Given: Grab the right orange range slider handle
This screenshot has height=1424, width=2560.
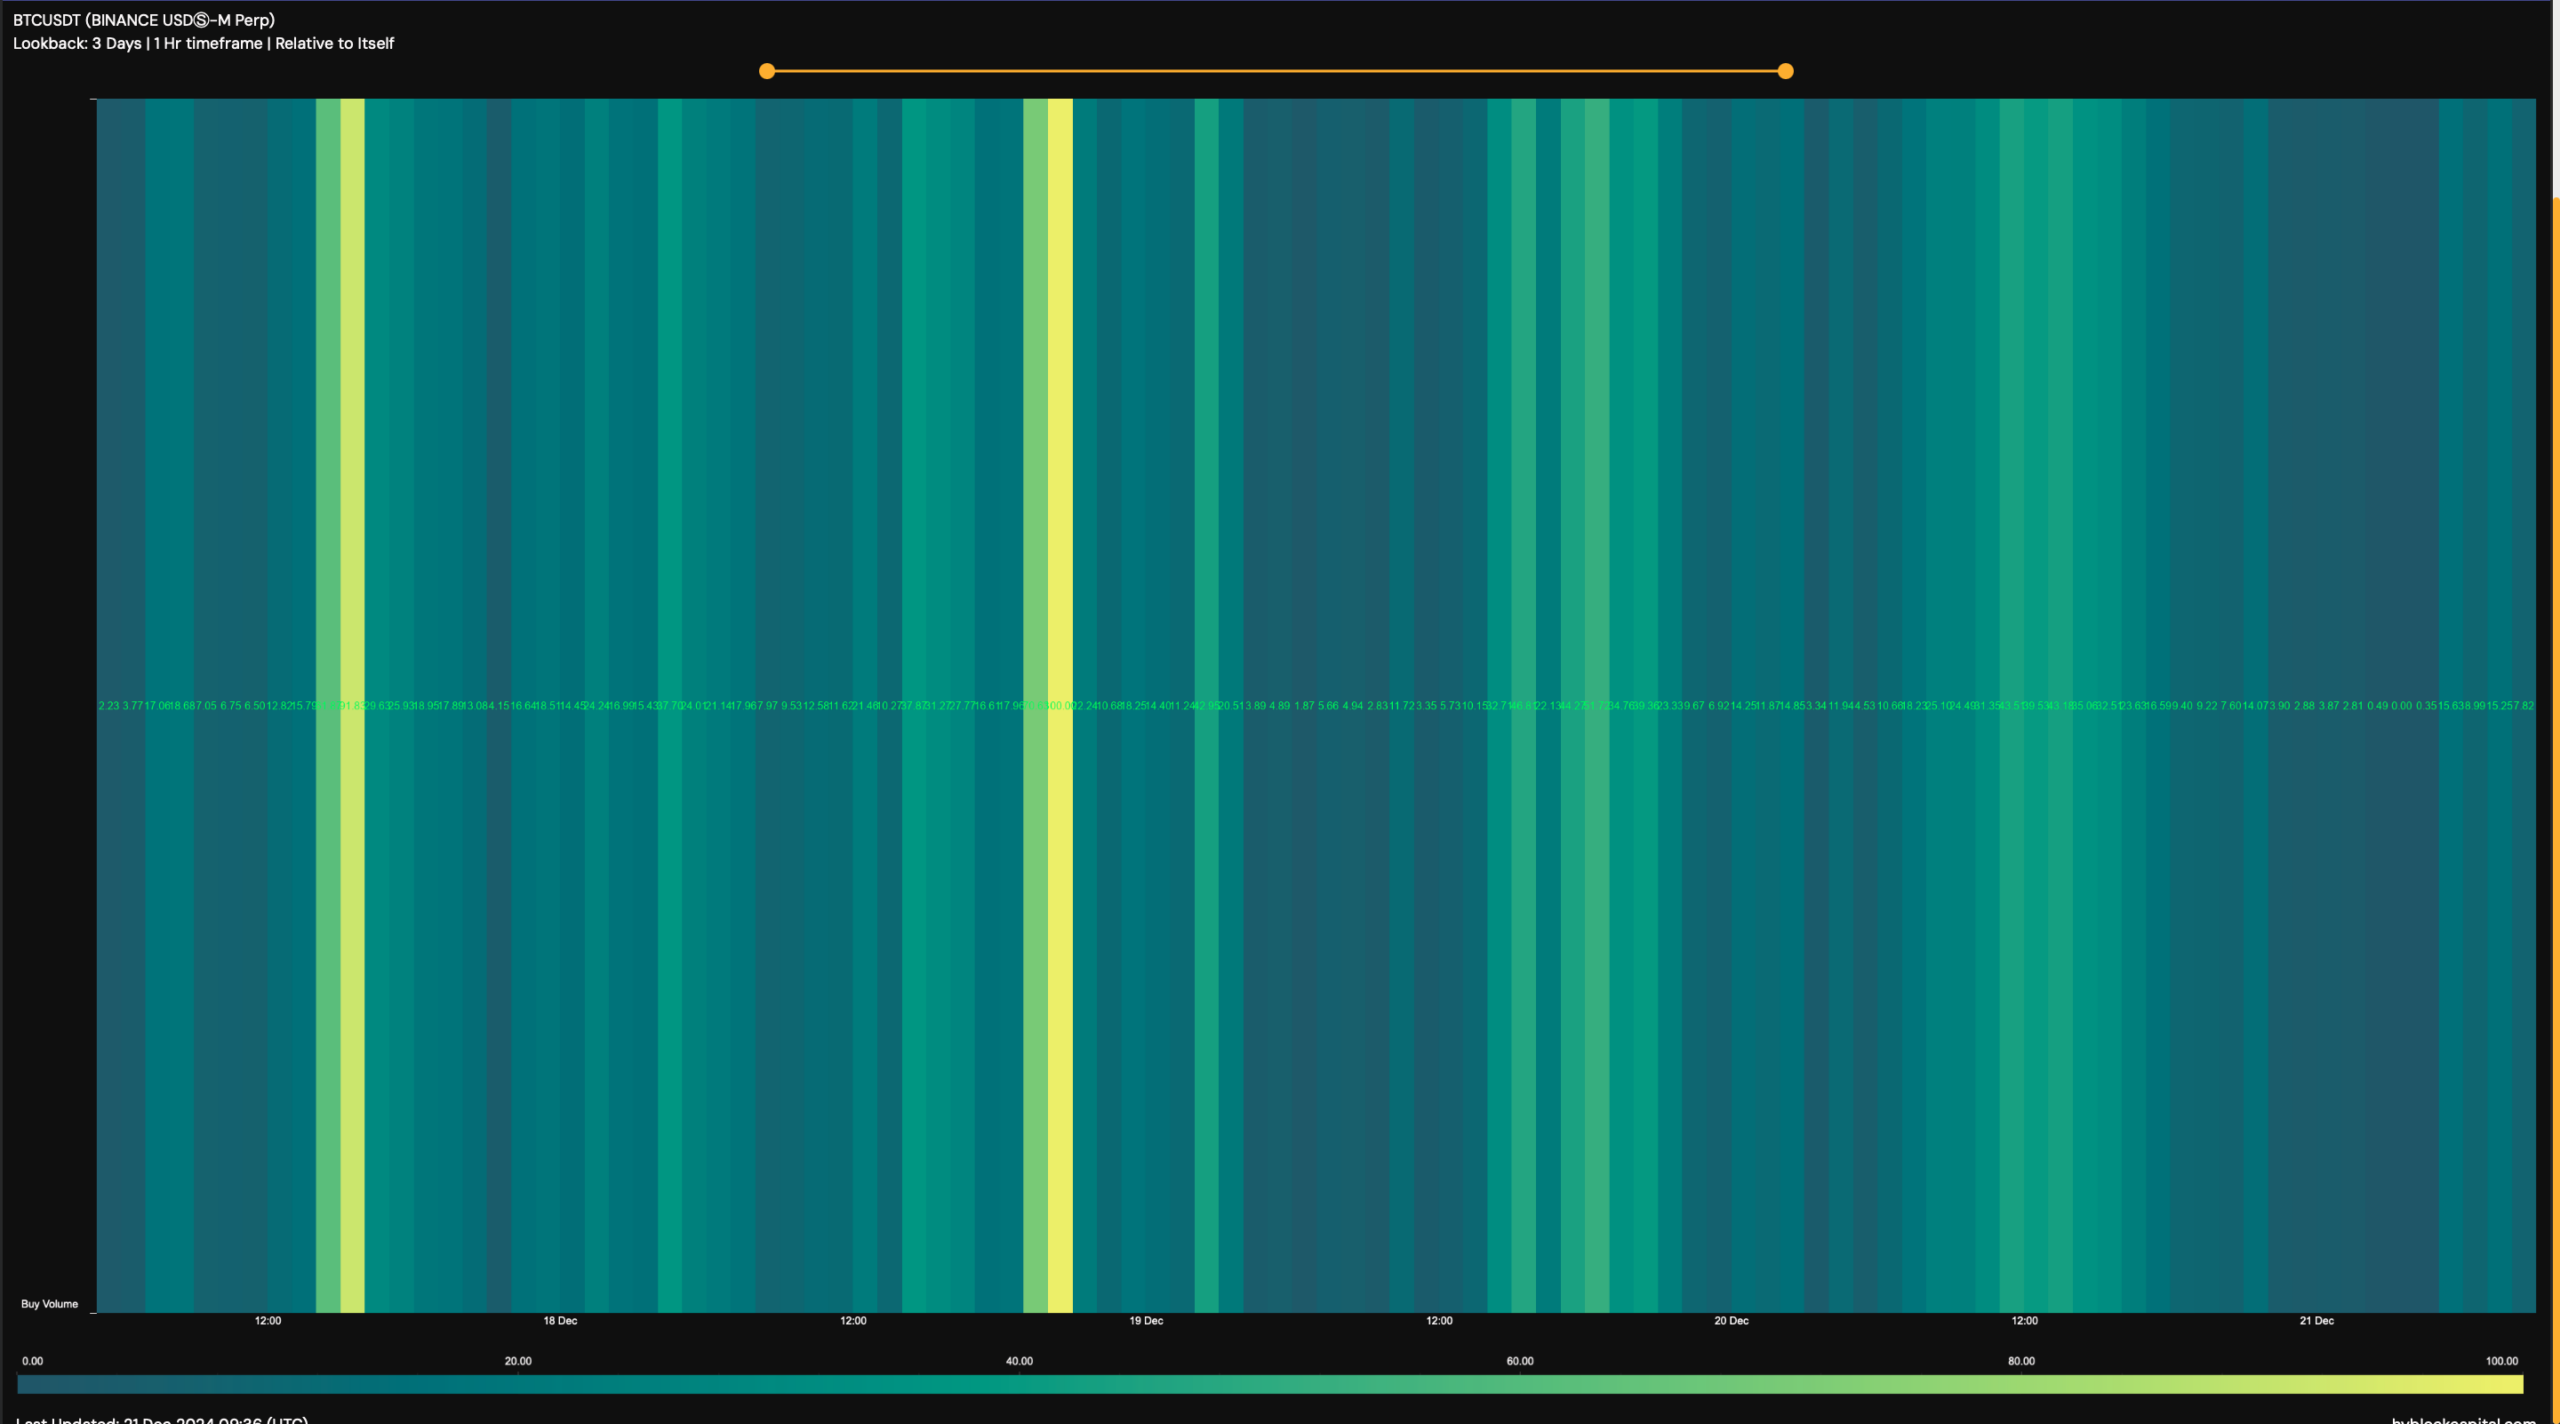Looking at the screenshot, I should [1785, 71].
